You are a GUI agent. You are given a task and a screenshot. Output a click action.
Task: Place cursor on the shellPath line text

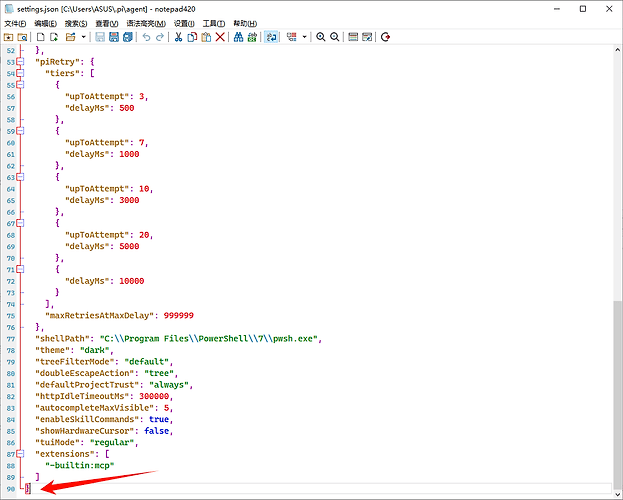tap(178, 339)
